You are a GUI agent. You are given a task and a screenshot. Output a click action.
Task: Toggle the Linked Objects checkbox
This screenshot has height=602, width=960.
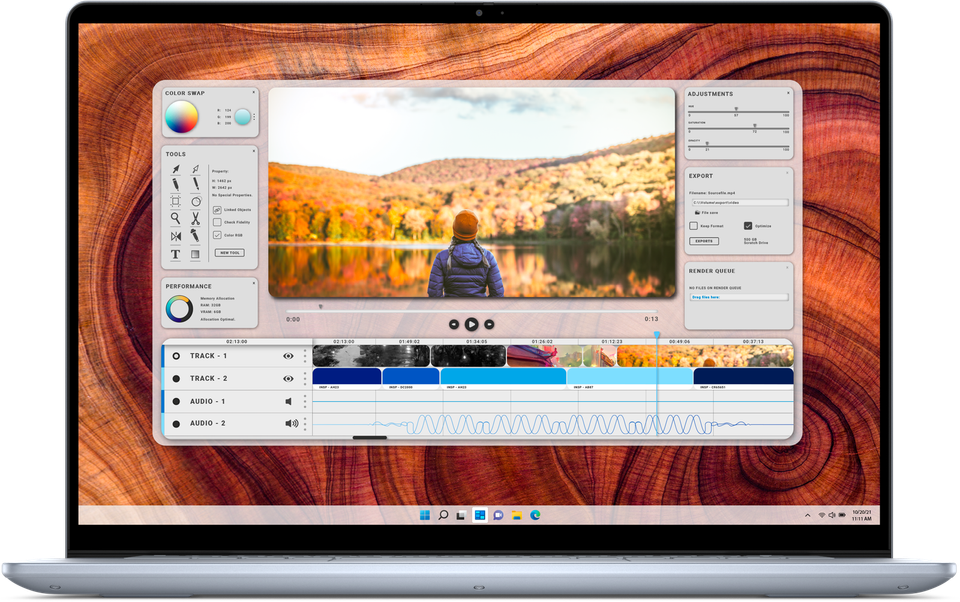pos(217,209)
